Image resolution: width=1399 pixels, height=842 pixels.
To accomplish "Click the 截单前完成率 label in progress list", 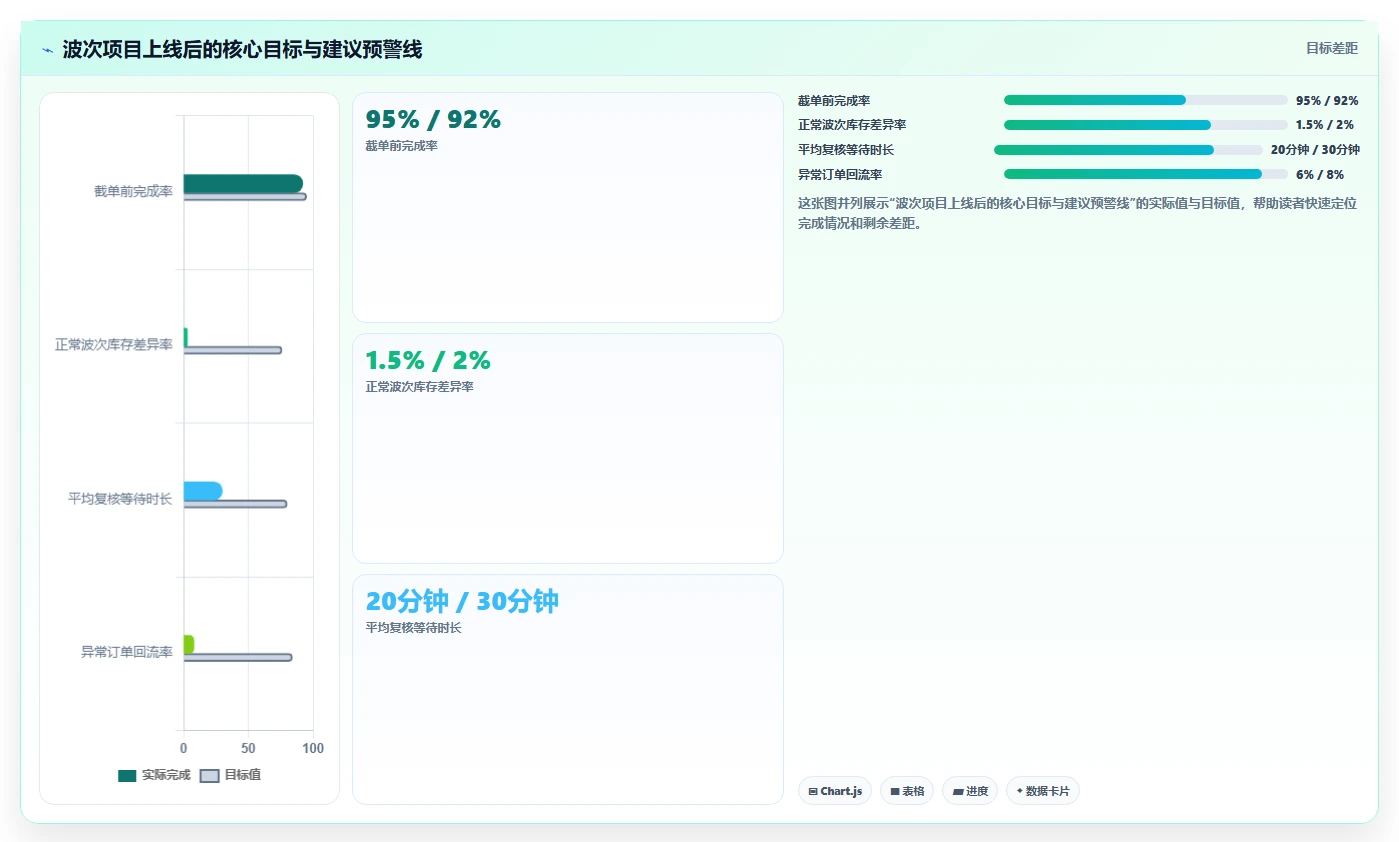I will tap(833, 100).
